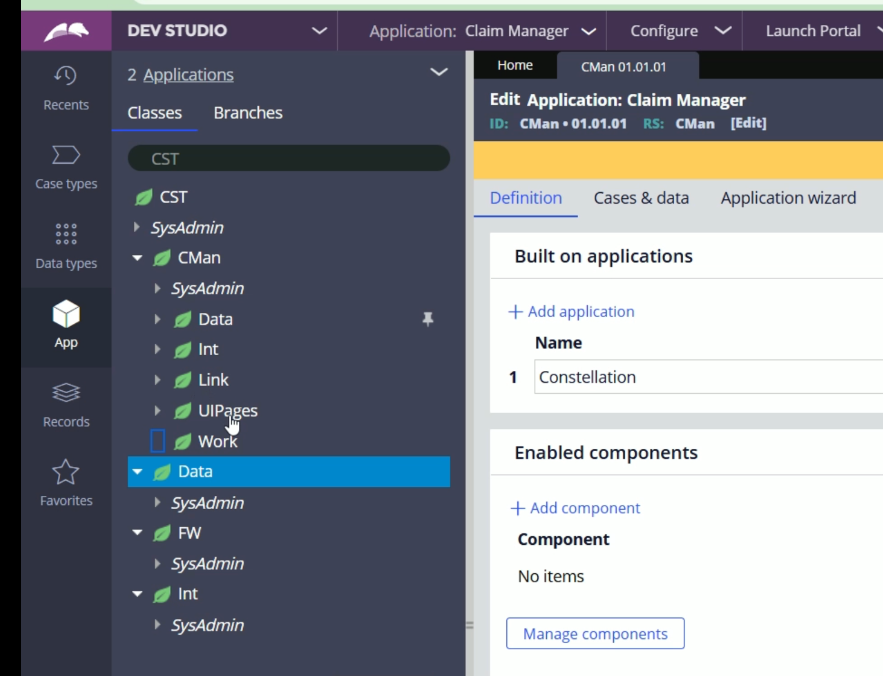This screenshot has width=883, height=676.
Task: Click the No items text
Action: (551, 576)
